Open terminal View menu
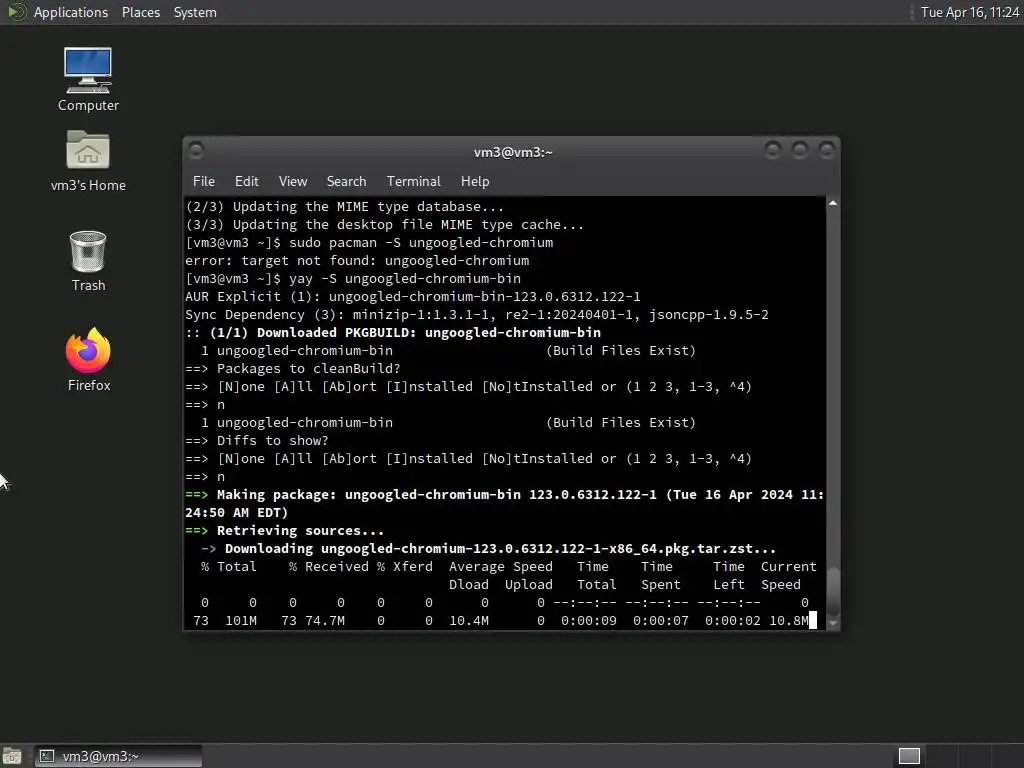 [293, 182]
